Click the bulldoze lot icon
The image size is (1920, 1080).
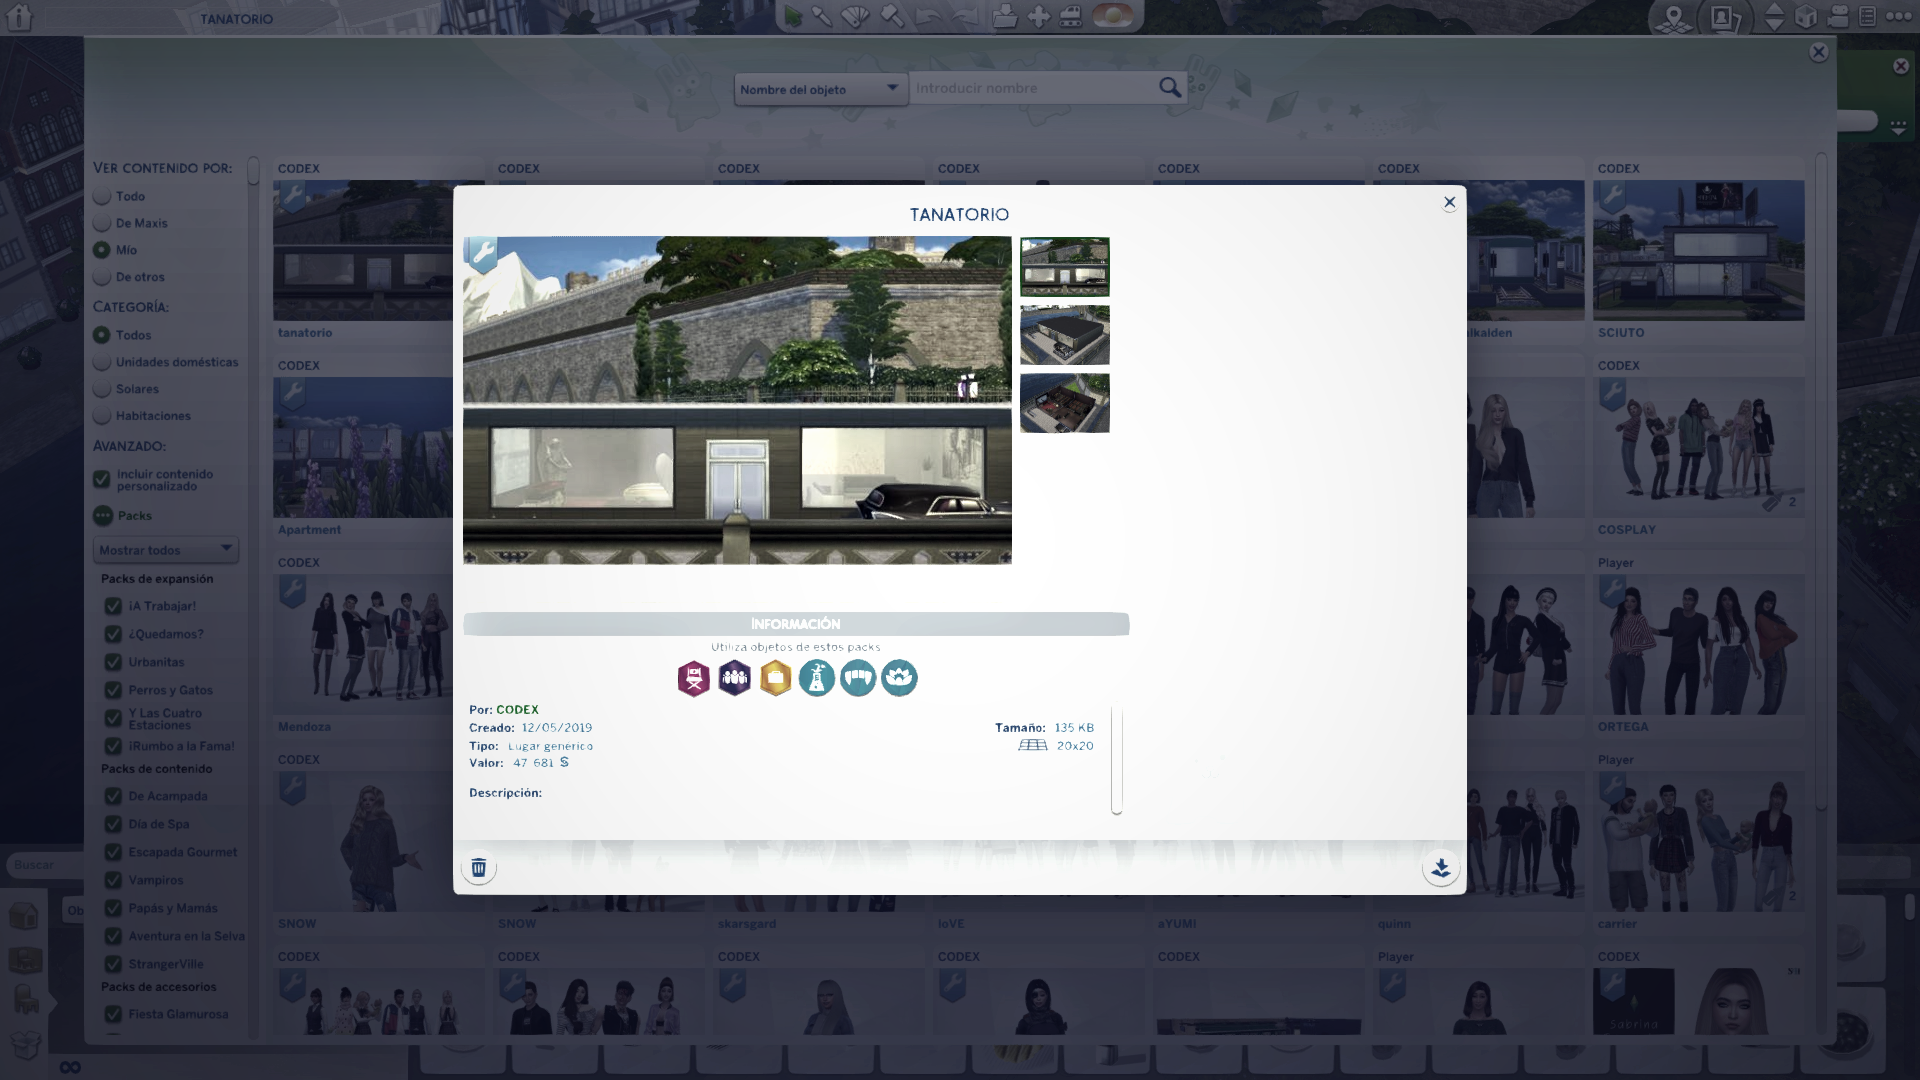1071,17
